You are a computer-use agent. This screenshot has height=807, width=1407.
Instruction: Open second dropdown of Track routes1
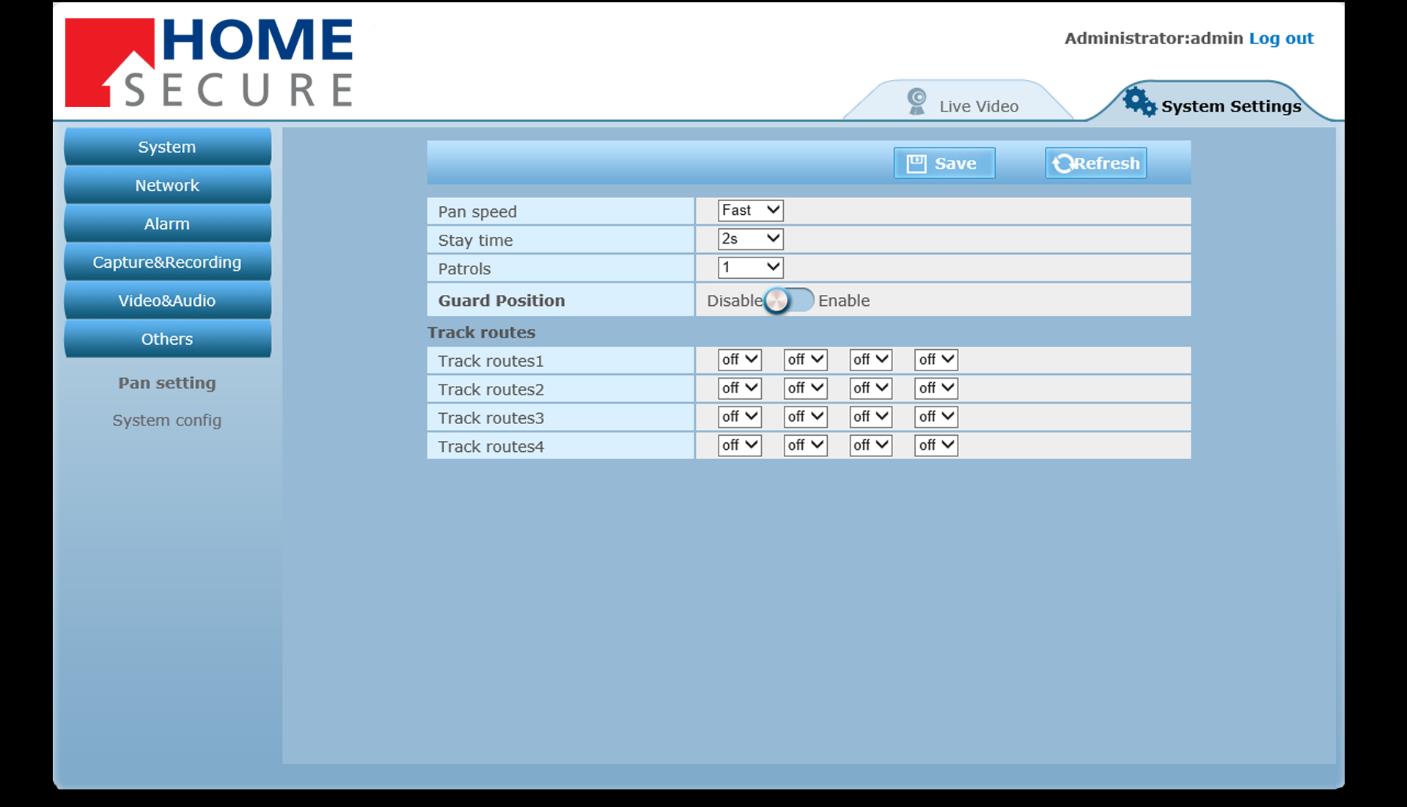coord(805,360)
